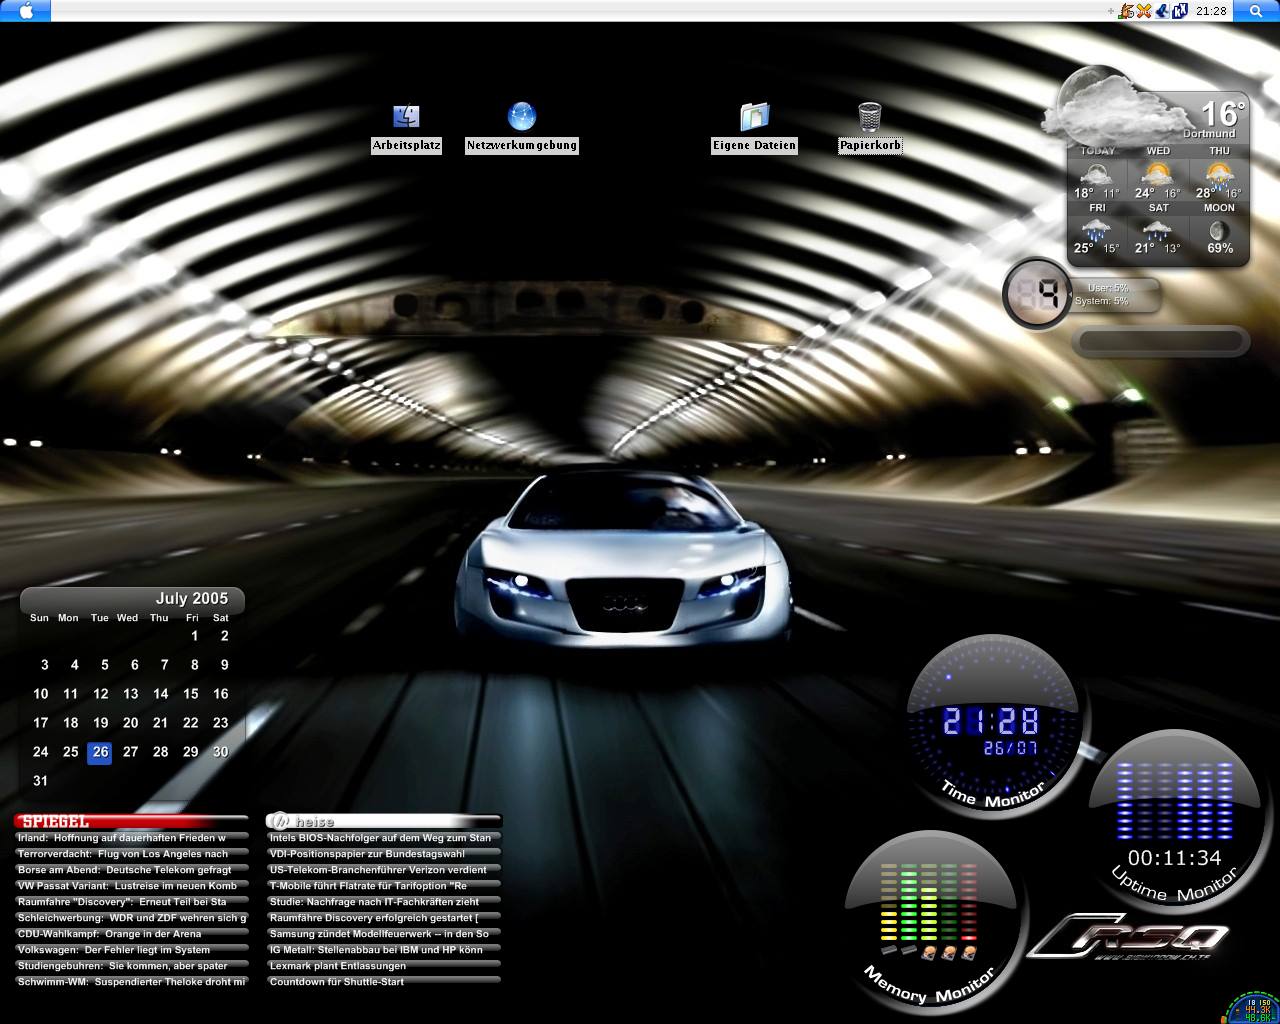Screen dimensions: 1280x1024
Task: Click the CPU meter round gauge
Action: click(x=1038, y=293)
